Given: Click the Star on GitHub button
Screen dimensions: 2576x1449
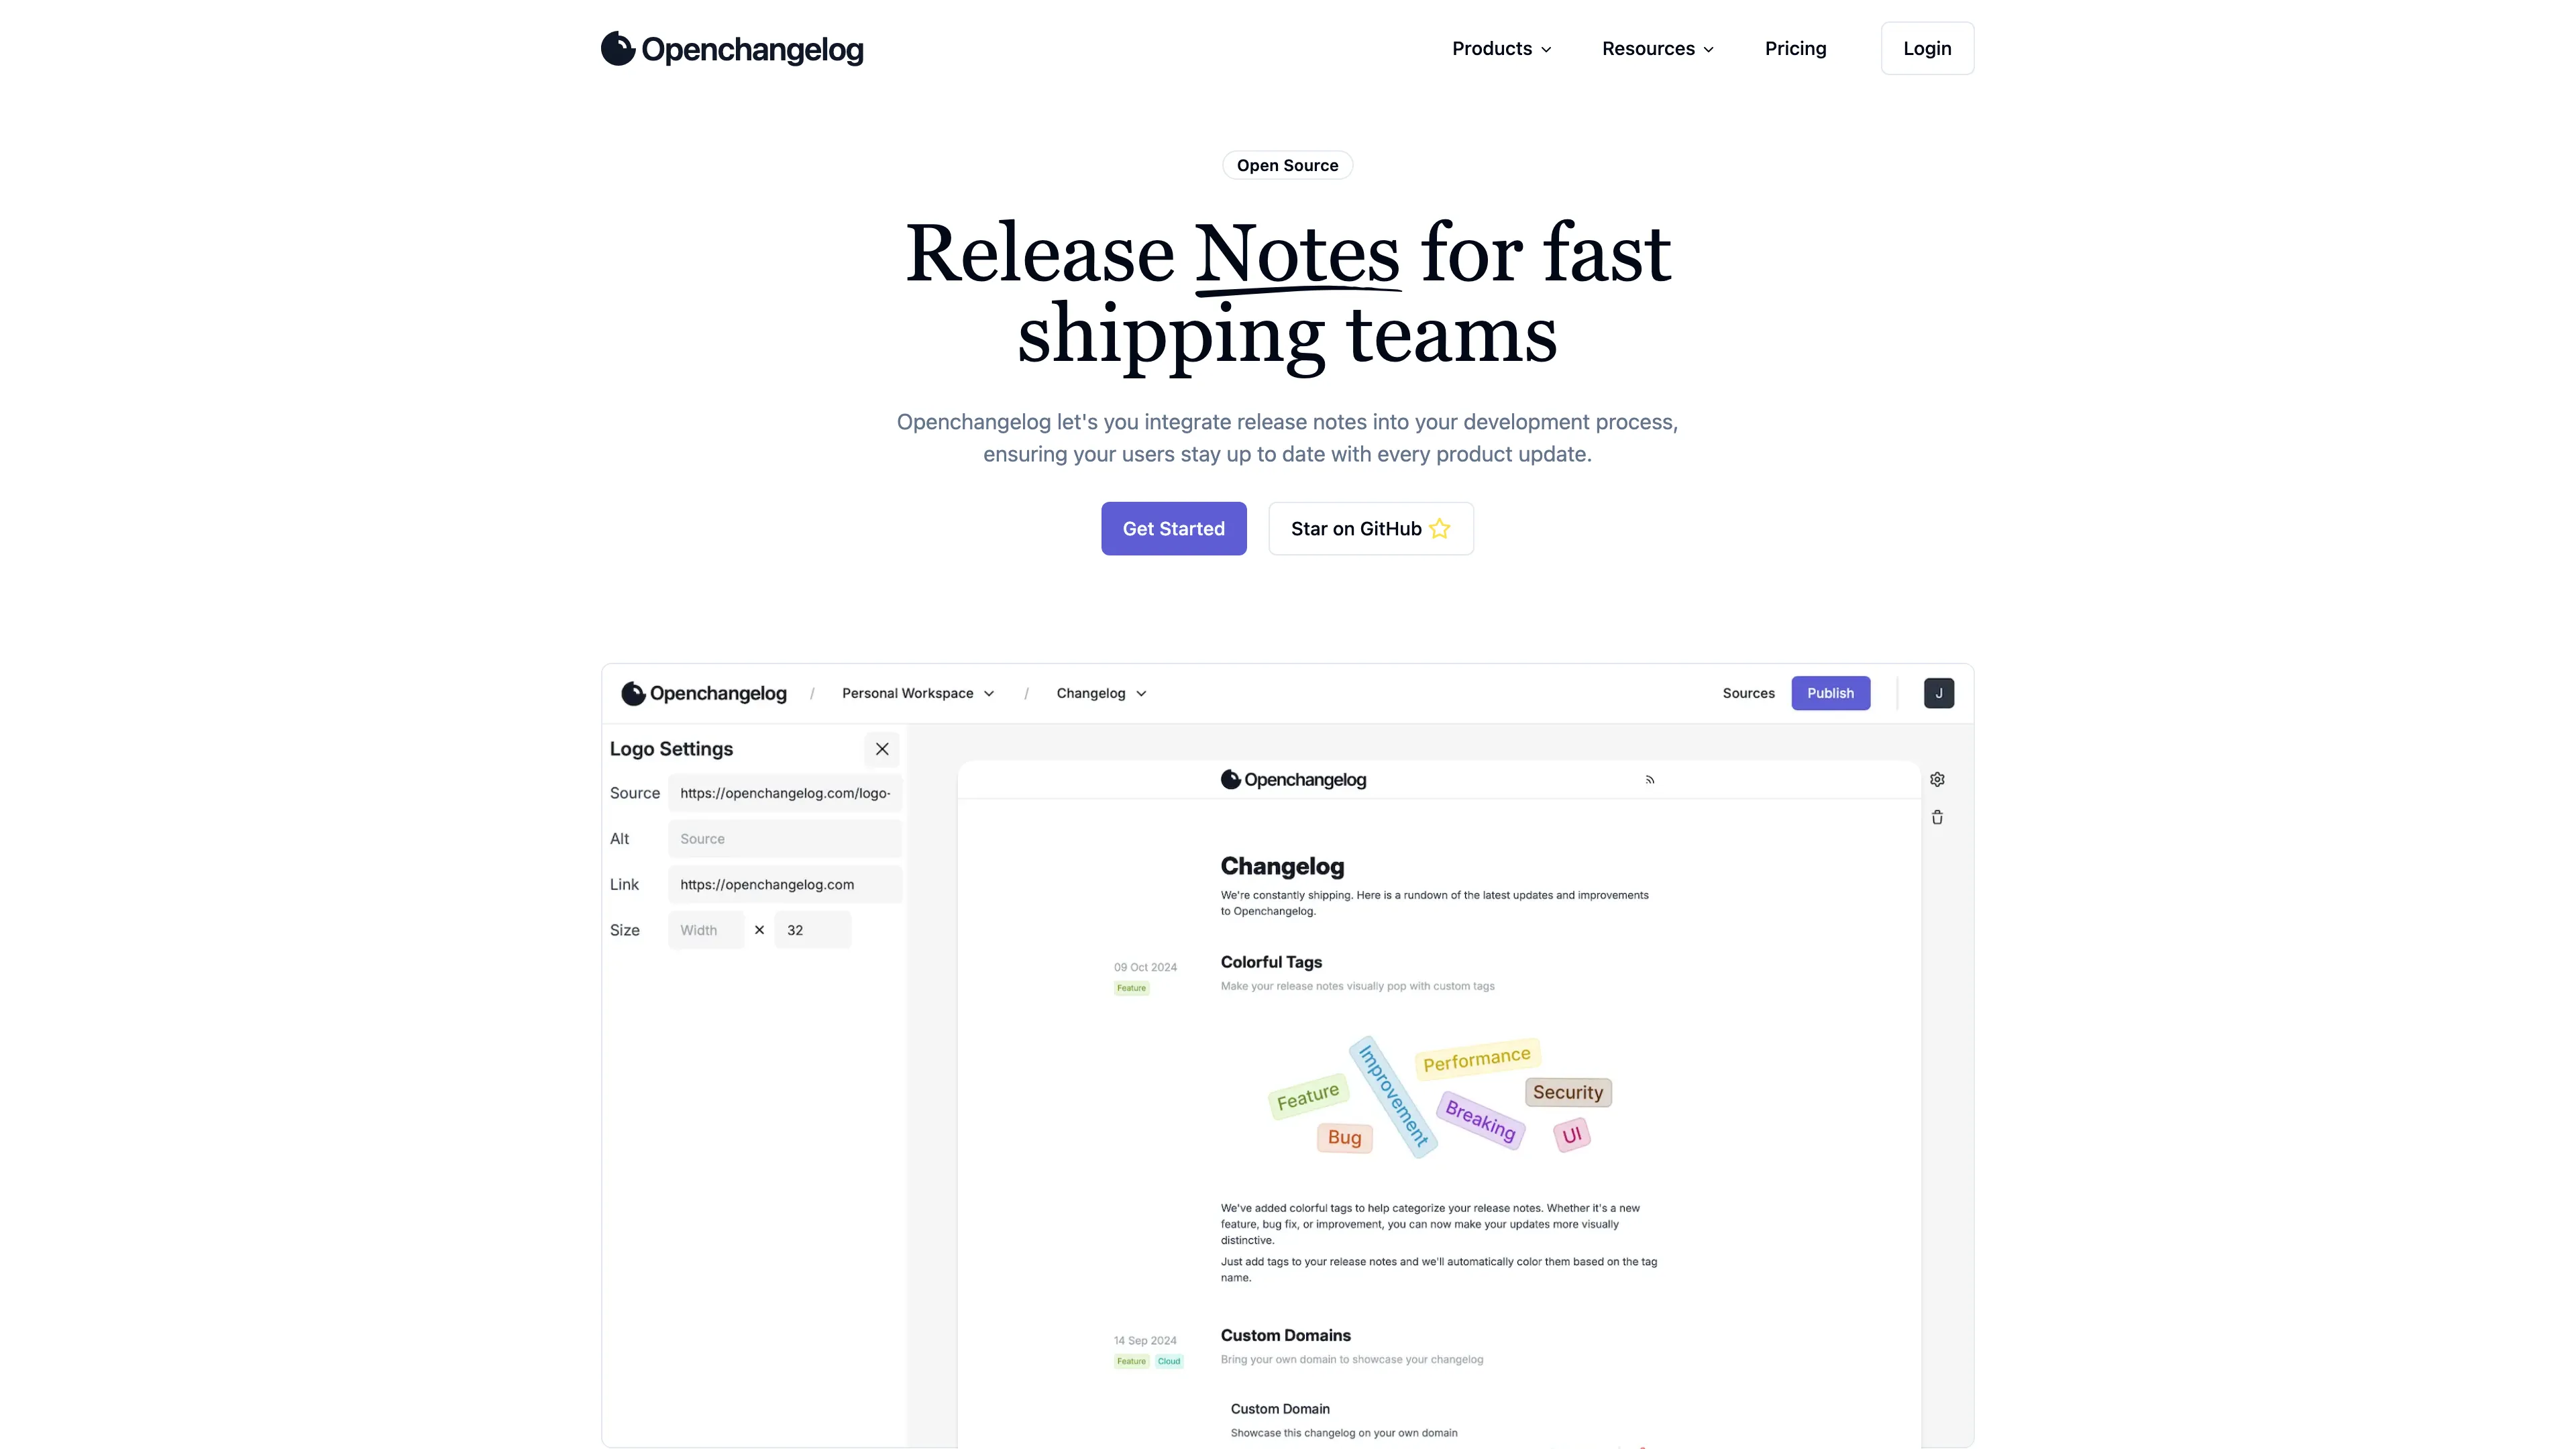Looking at the screenshot, I should pyautogui.click(x=1371, y=527).
